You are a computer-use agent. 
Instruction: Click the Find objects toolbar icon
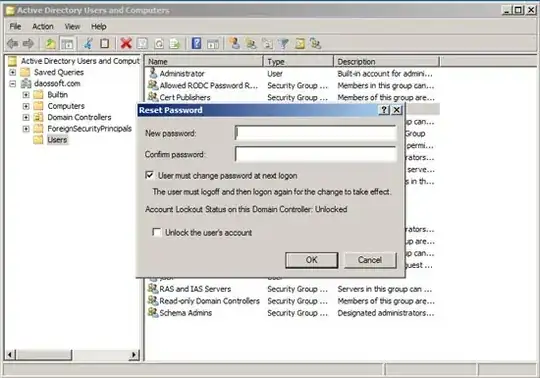[300, 44]
